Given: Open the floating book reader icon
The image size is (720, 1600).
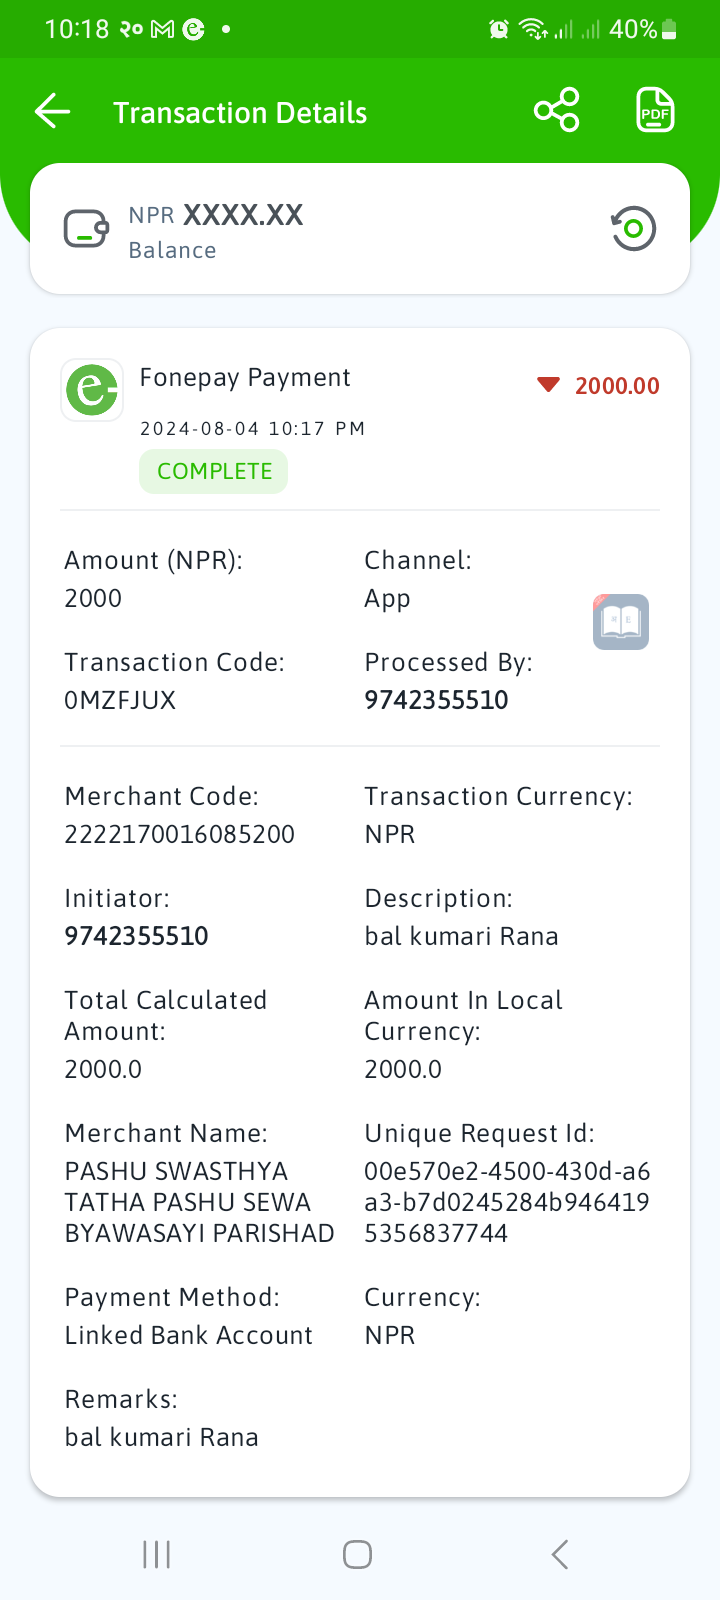Looking at the screenshot, I should point(621,621).
